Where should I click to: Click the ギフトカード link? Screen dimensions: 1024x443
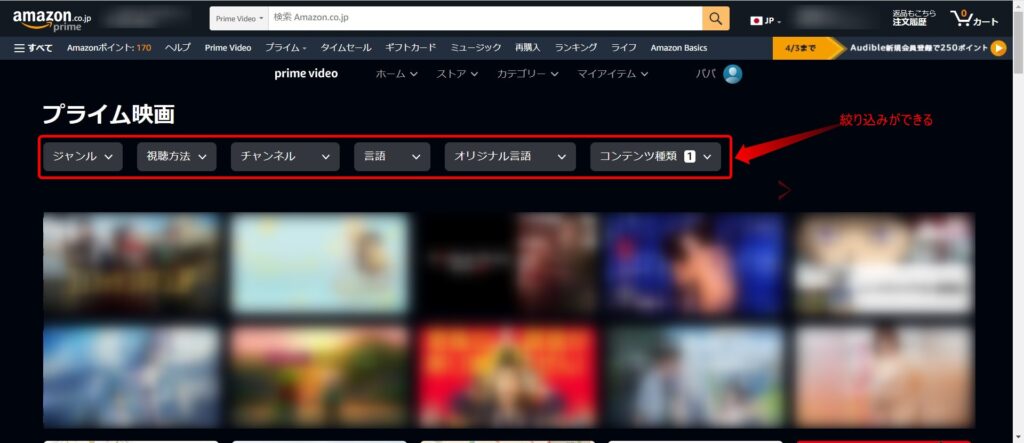click(411, 48)
